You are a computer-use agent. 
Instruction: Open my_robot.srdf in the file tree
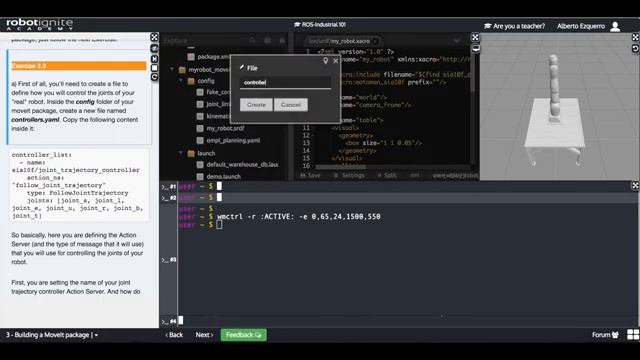[225, 128]
